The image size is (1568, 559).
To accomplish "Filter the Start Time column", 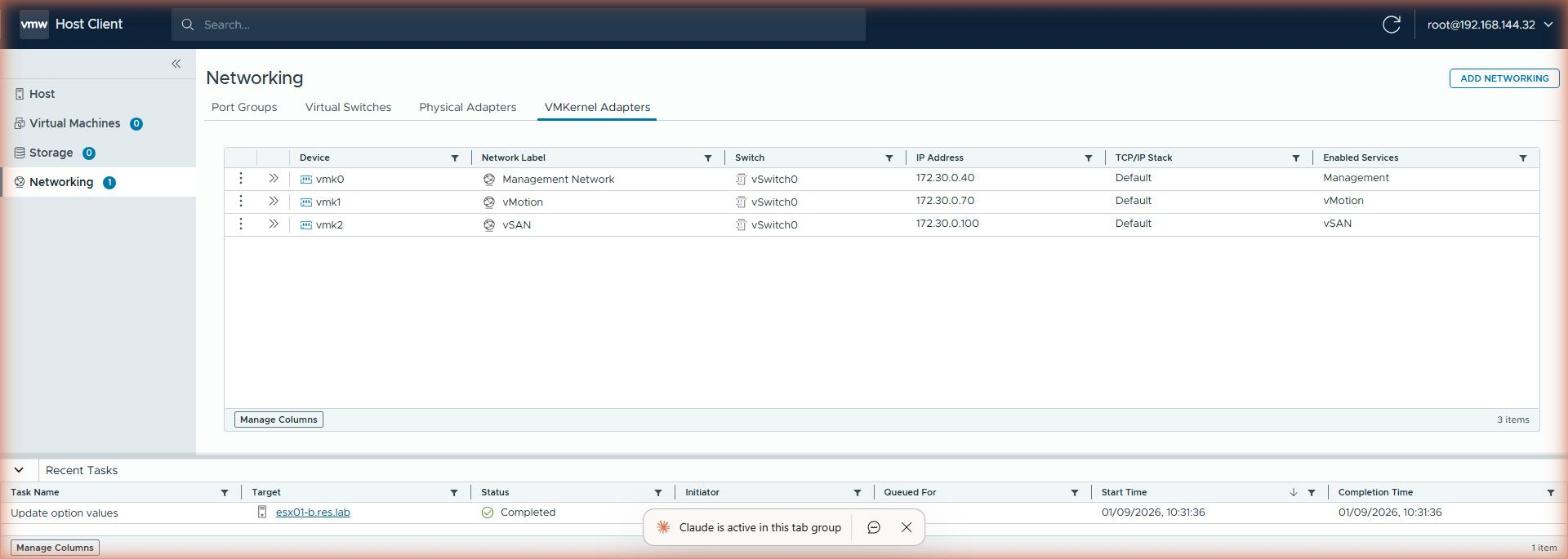I will point(1311,493).
